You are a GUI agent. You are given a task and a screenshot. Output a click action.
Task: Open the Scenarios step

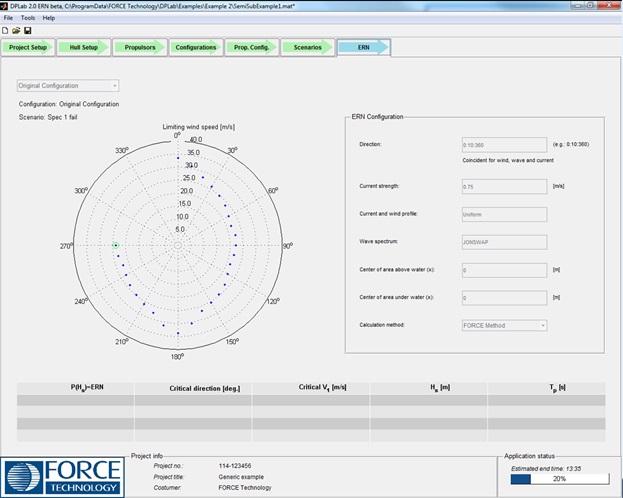[308, 47]
